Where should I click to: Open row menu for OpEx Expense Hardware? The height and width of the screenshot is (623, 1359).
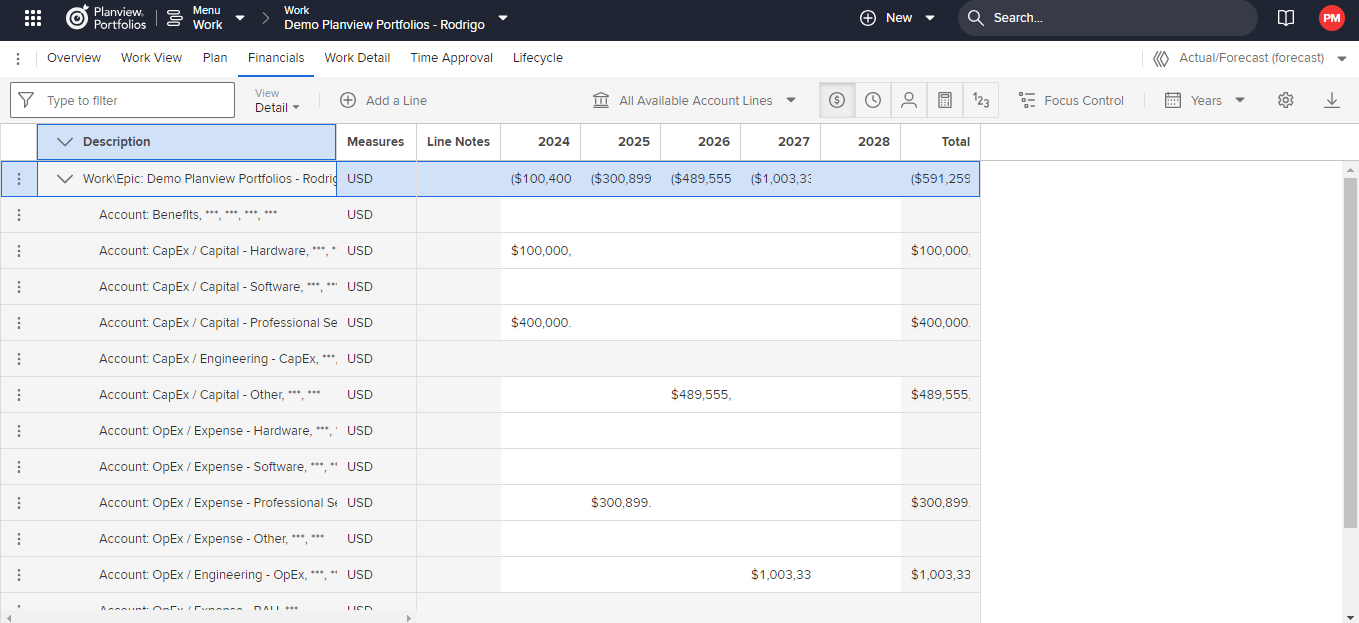tap(19, 431)
